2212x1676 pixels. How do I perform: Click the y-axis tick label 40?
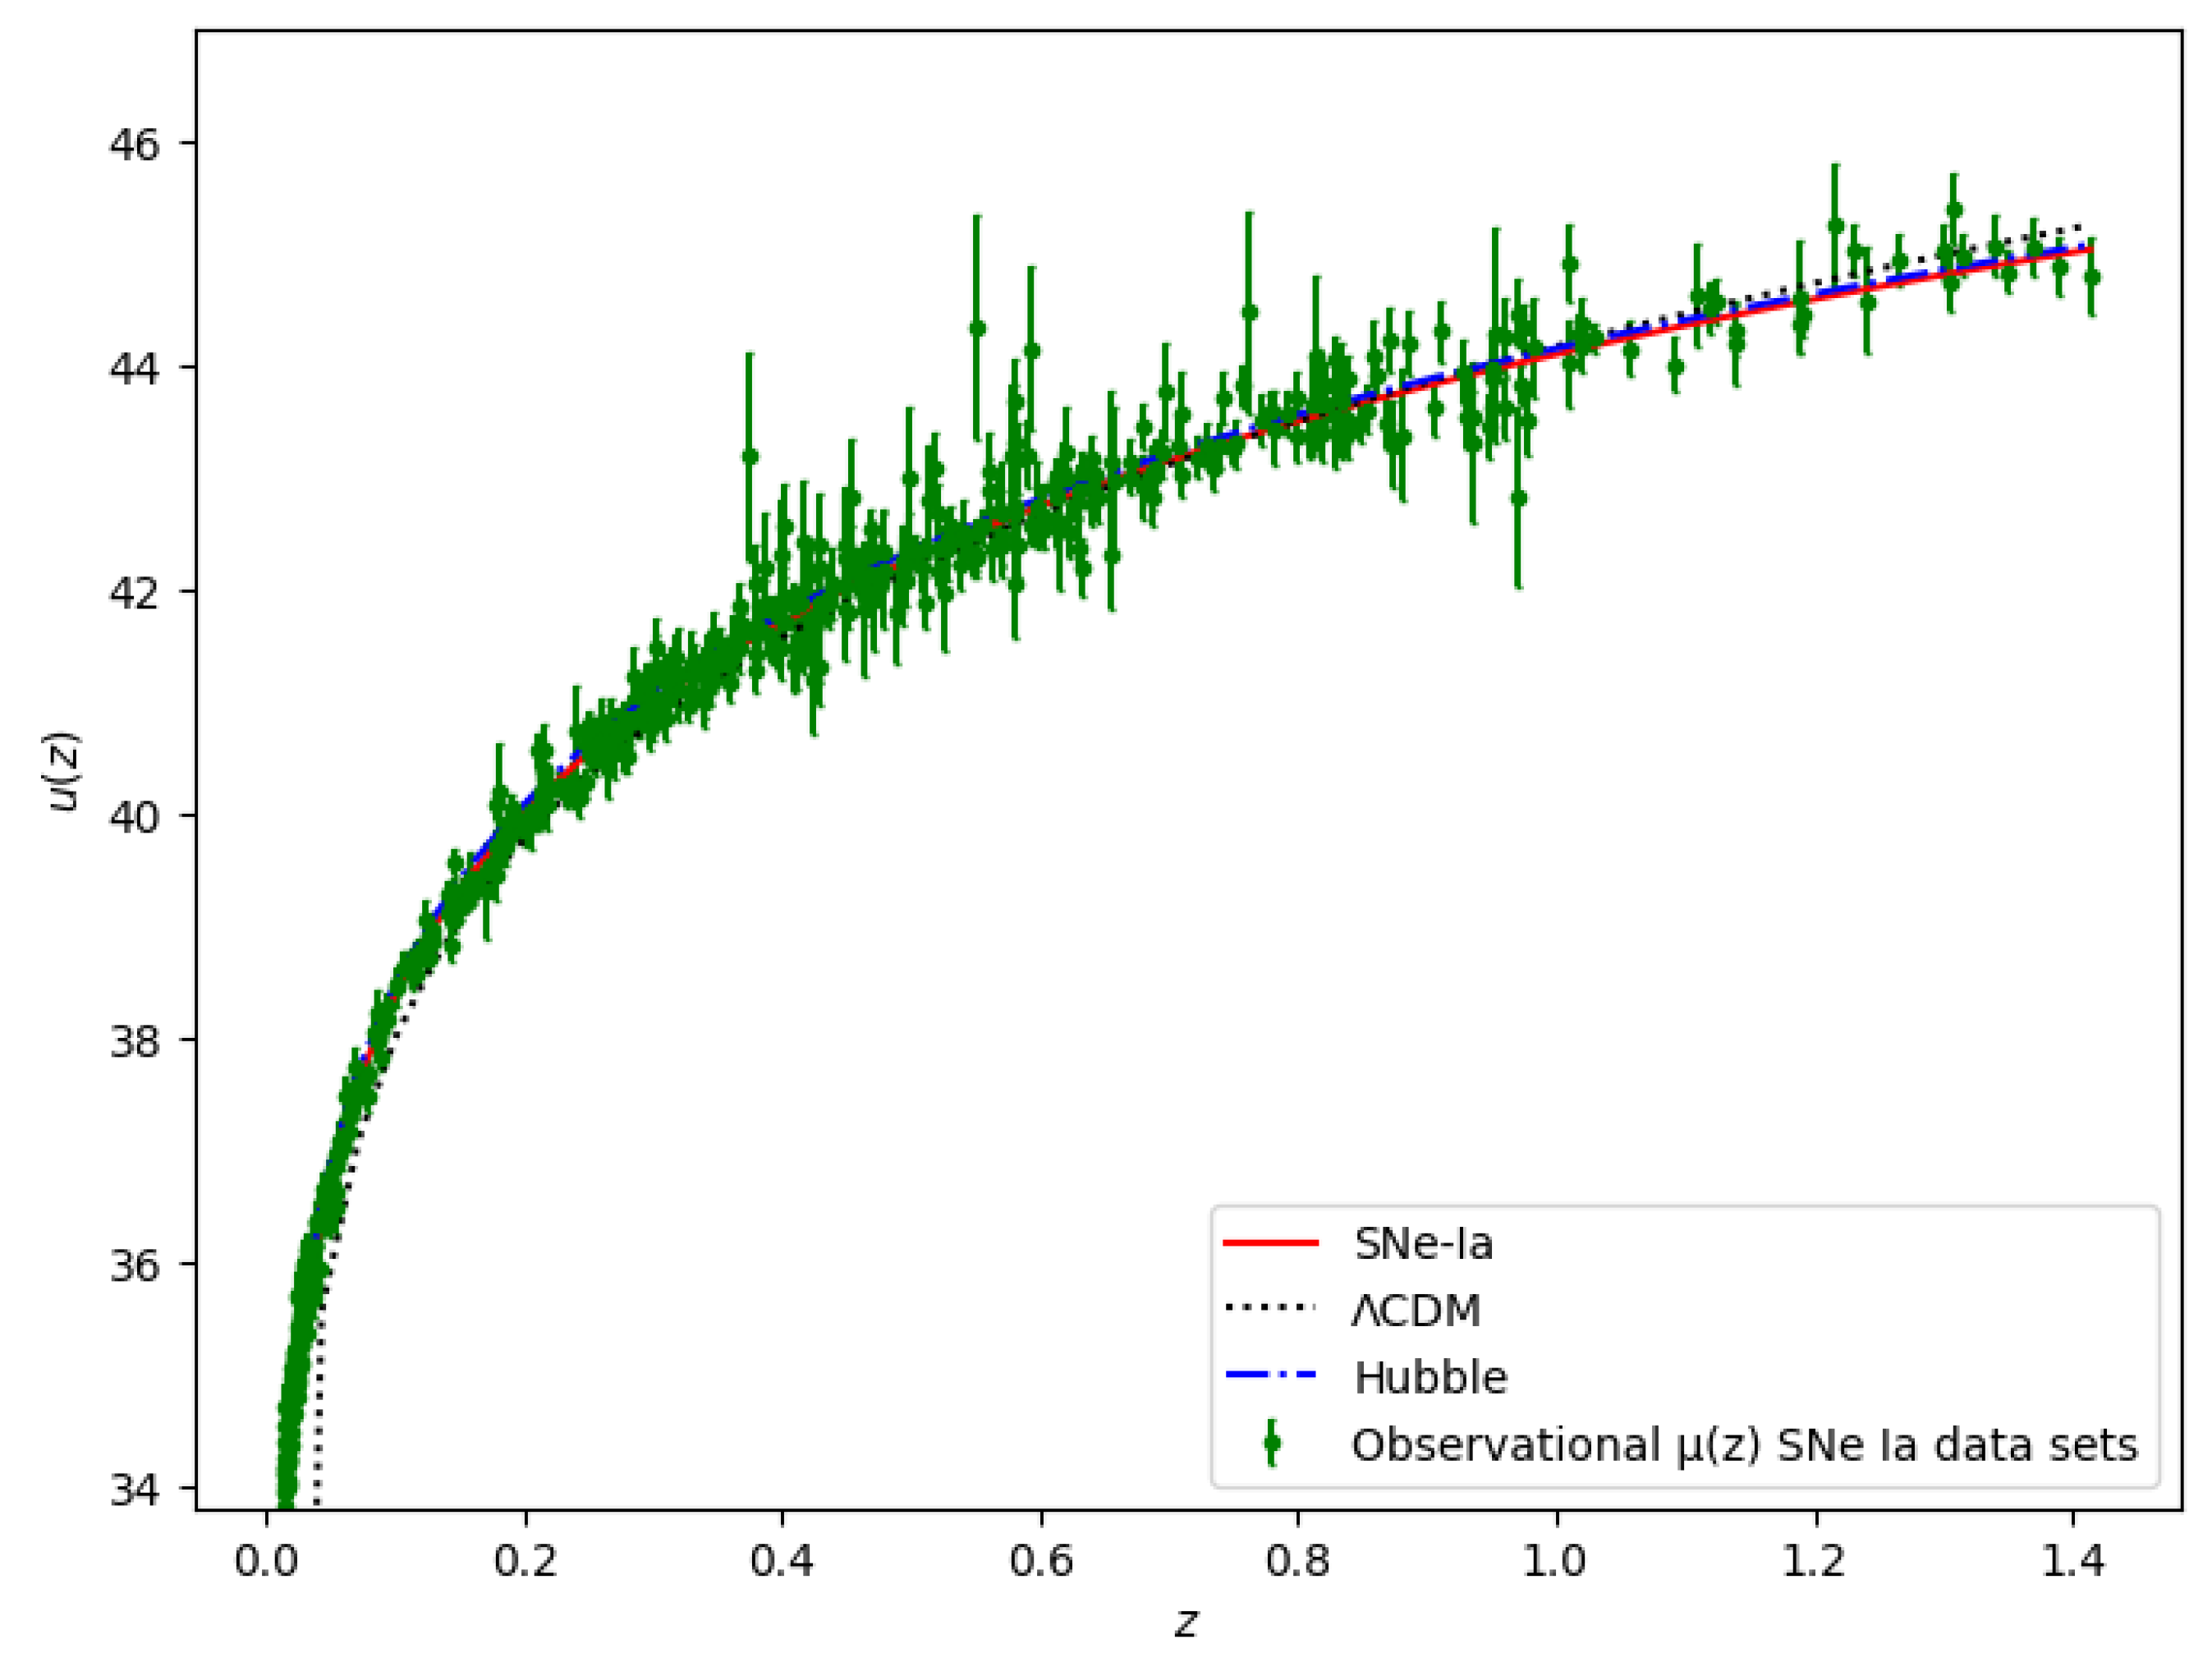(134, 817)
